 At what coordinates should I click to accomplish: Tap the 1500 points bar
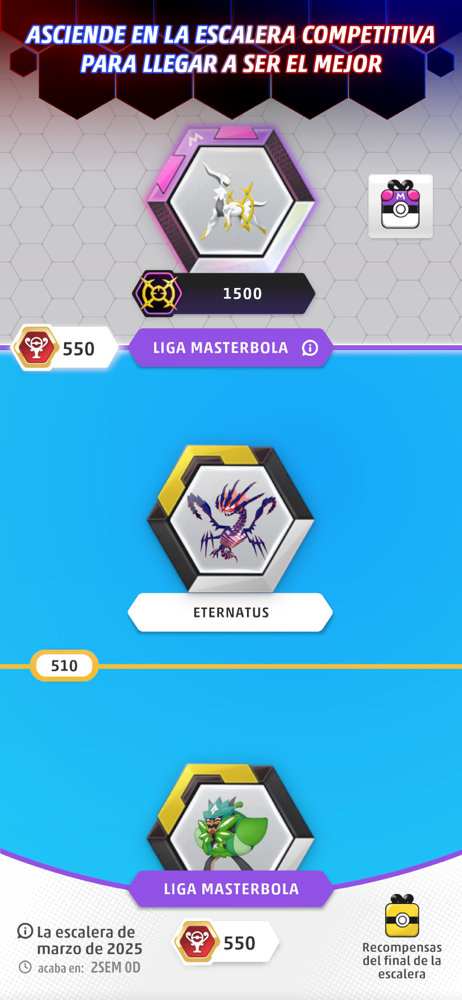pos(225,294)
